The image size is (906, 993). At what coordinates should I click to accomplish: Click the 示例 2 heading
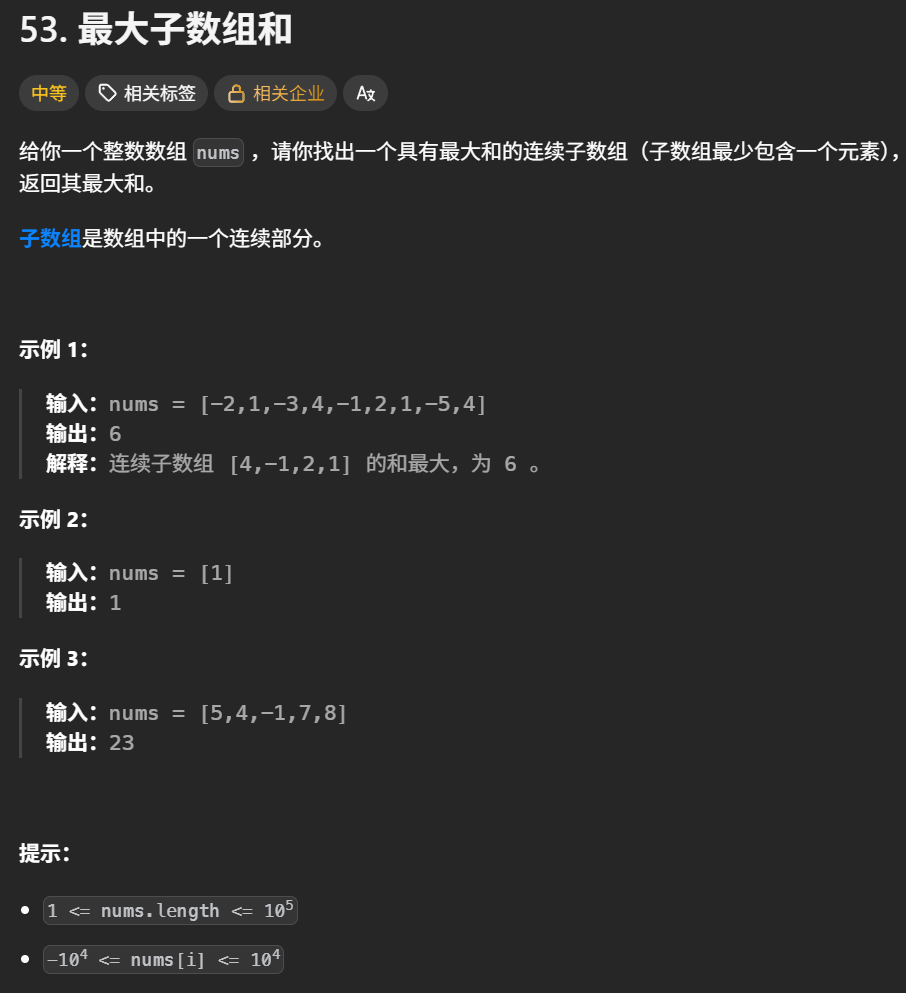tap(54, 519)
